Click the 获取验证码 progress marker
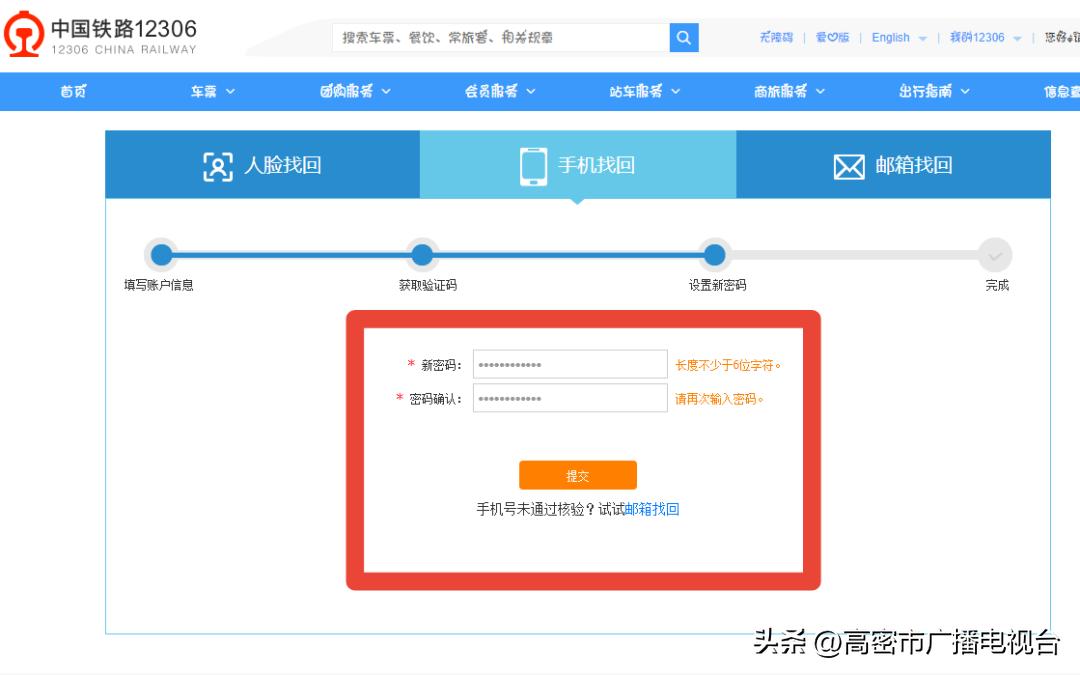 click(422, 256)
